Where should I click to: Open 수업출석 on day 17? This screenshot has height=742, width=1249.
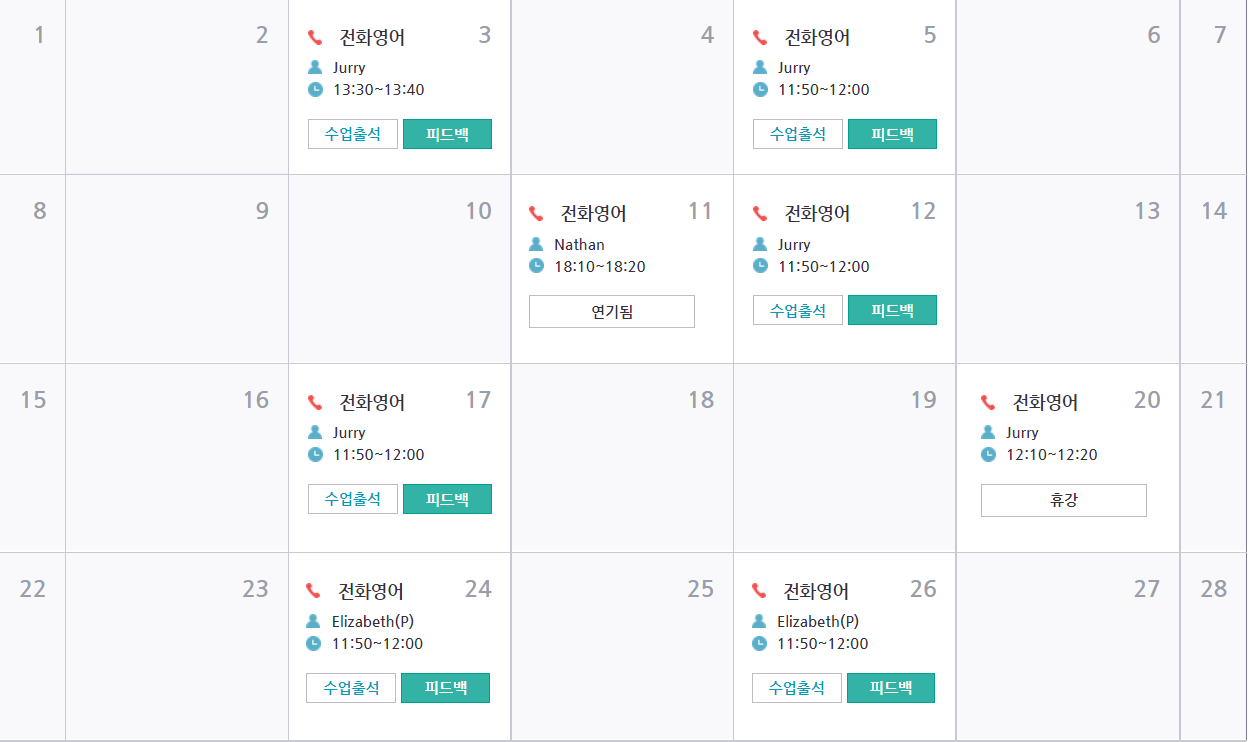(353, 499)
